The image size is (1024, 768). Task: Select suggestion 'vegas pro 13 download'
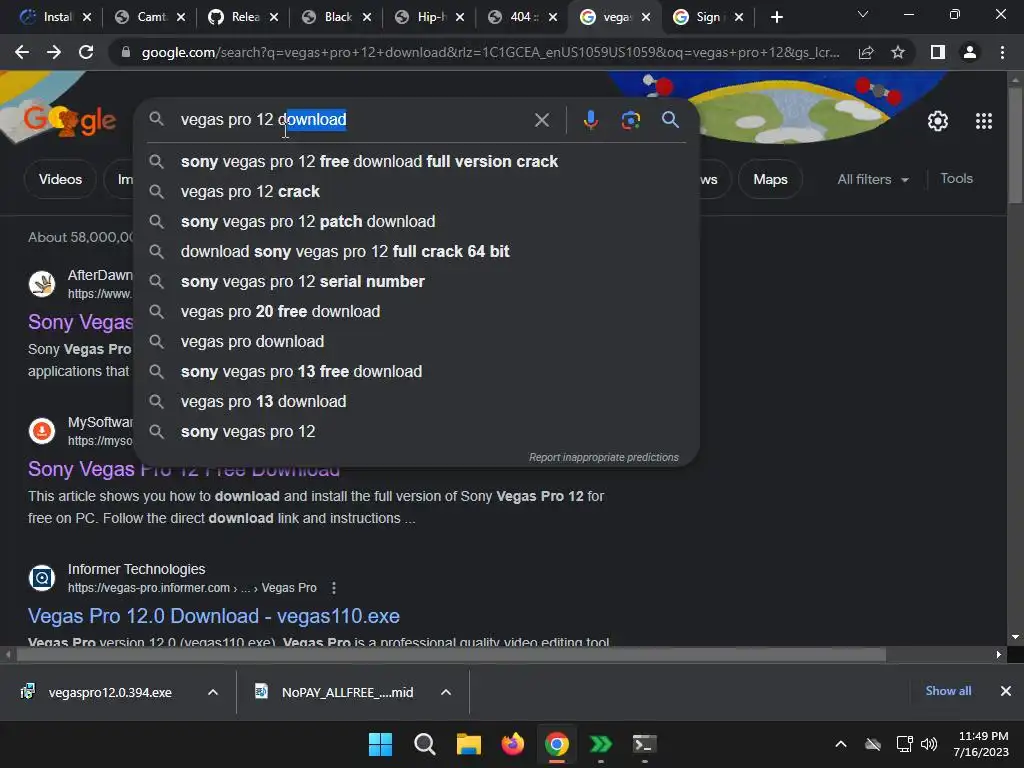pos(416,402)
